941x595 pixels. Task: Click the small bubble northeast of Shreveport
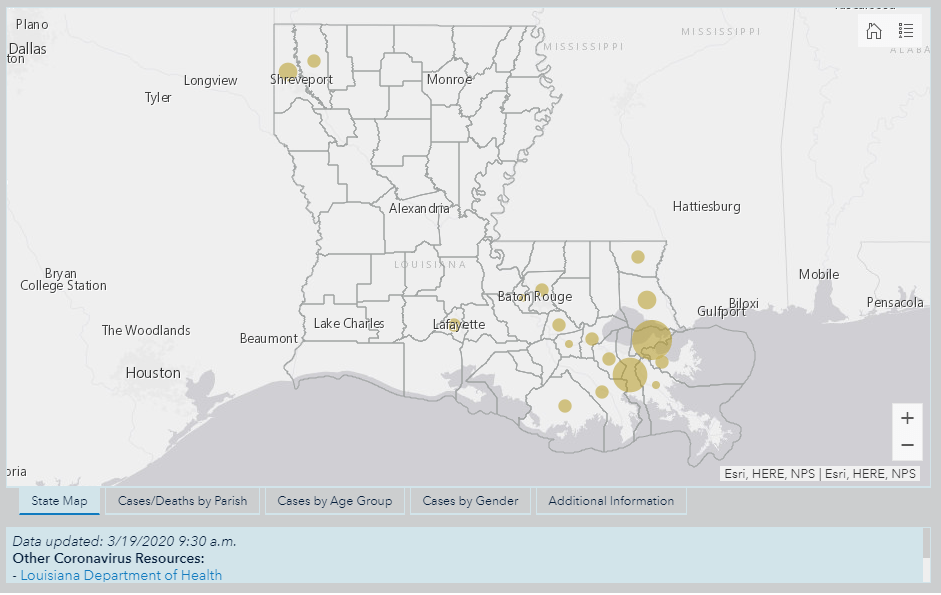click(x=314, y=61)
